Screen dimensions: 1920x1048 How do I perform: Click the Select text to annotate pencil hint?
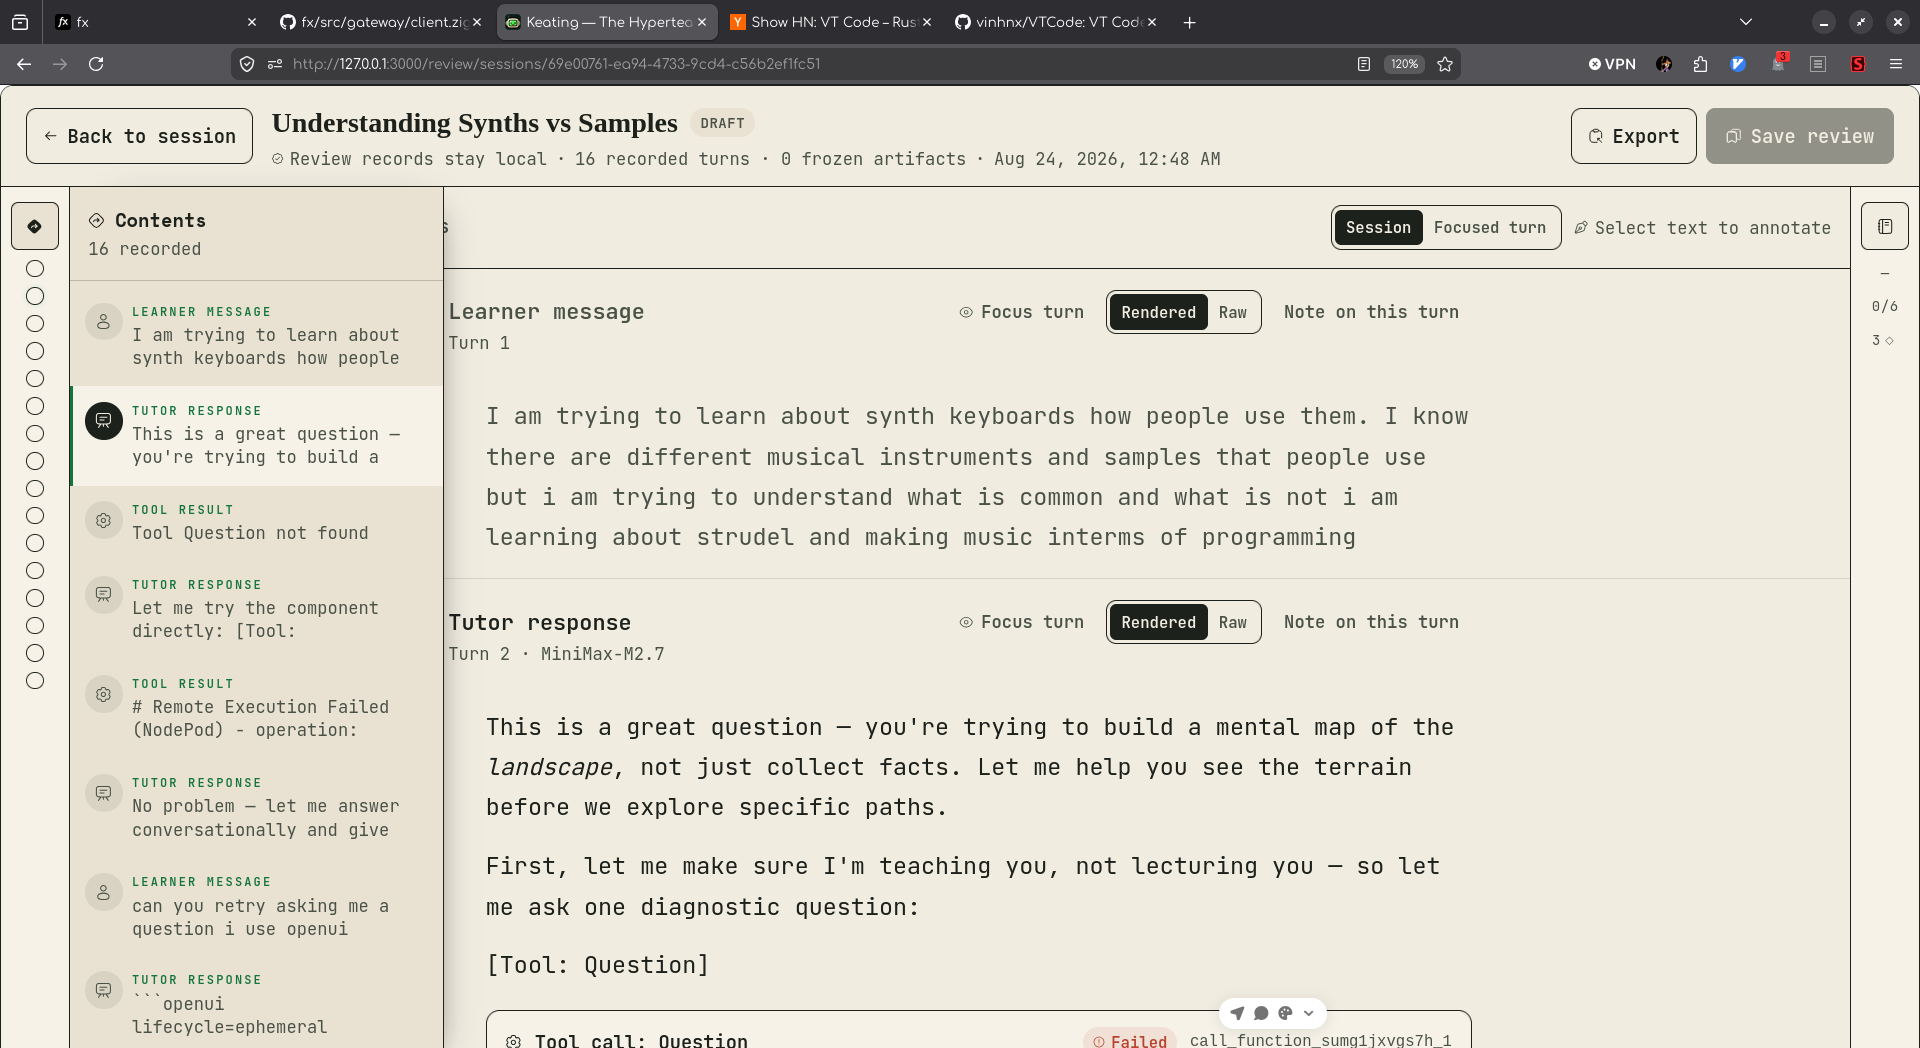click(x=1703, y=228)
